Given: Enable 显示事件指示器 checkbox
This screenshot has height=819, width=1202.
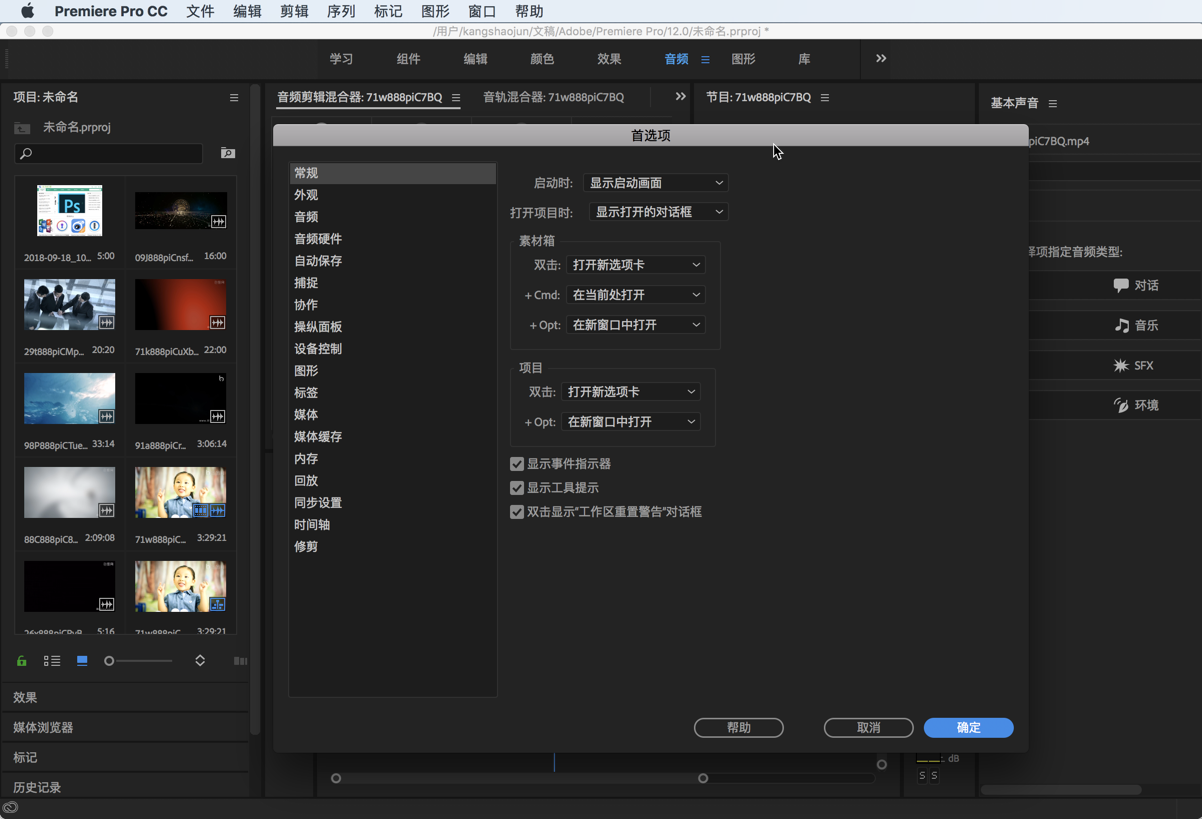Looking at the screenshot, I should [517, 463].
